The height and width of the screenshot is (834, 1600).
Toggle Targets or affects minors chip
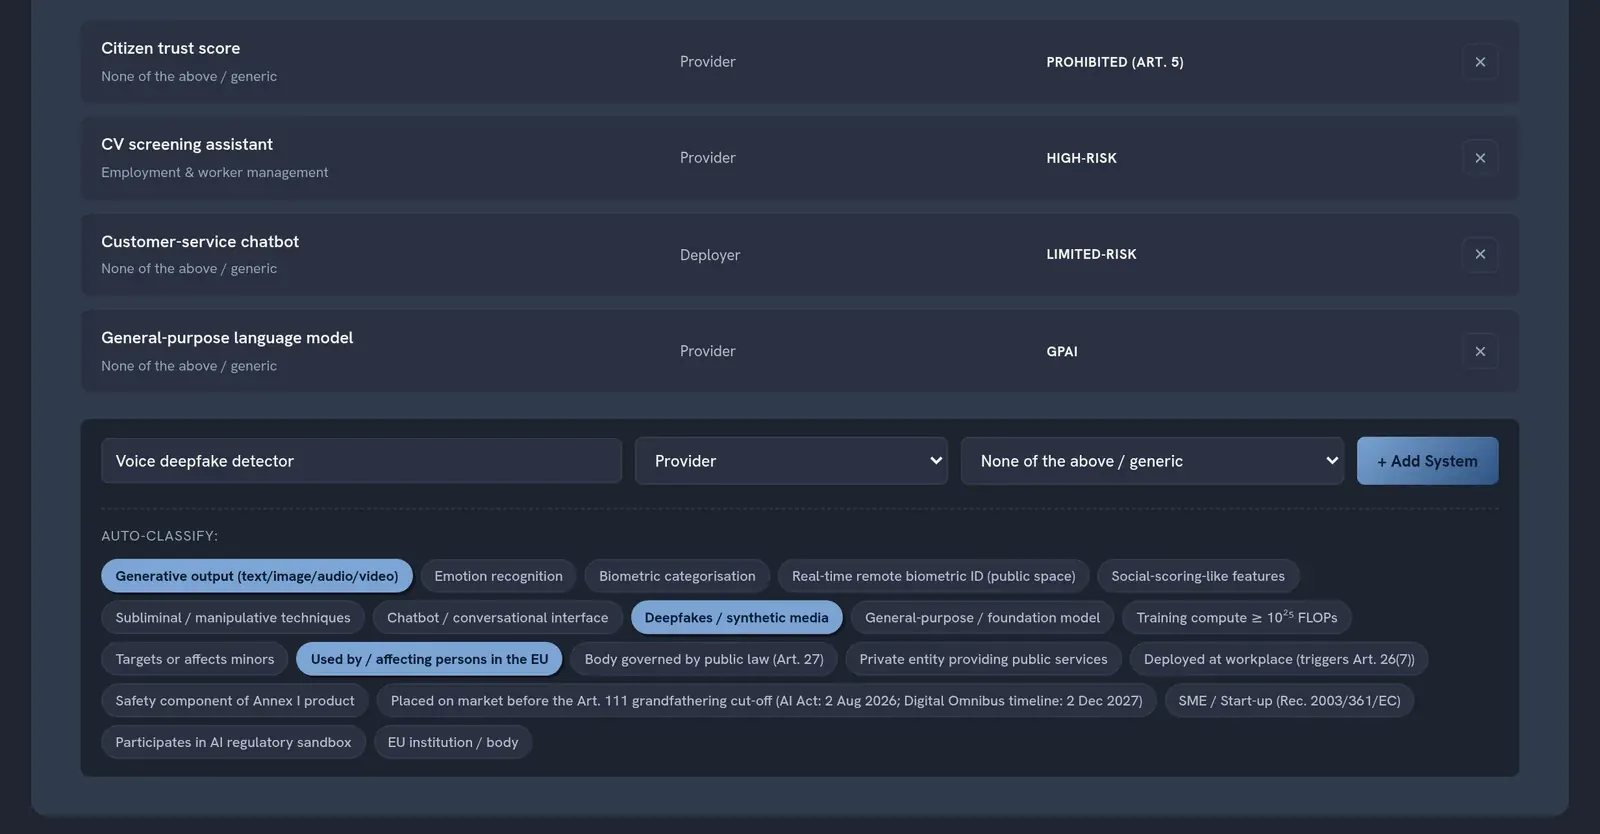coord(195,659)
